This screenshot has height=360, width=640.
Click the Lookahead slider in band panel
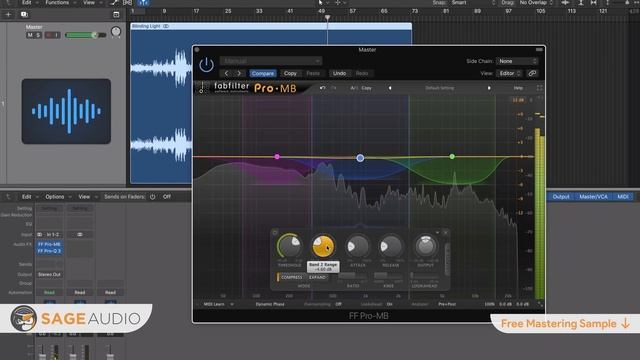pos(424,276)
